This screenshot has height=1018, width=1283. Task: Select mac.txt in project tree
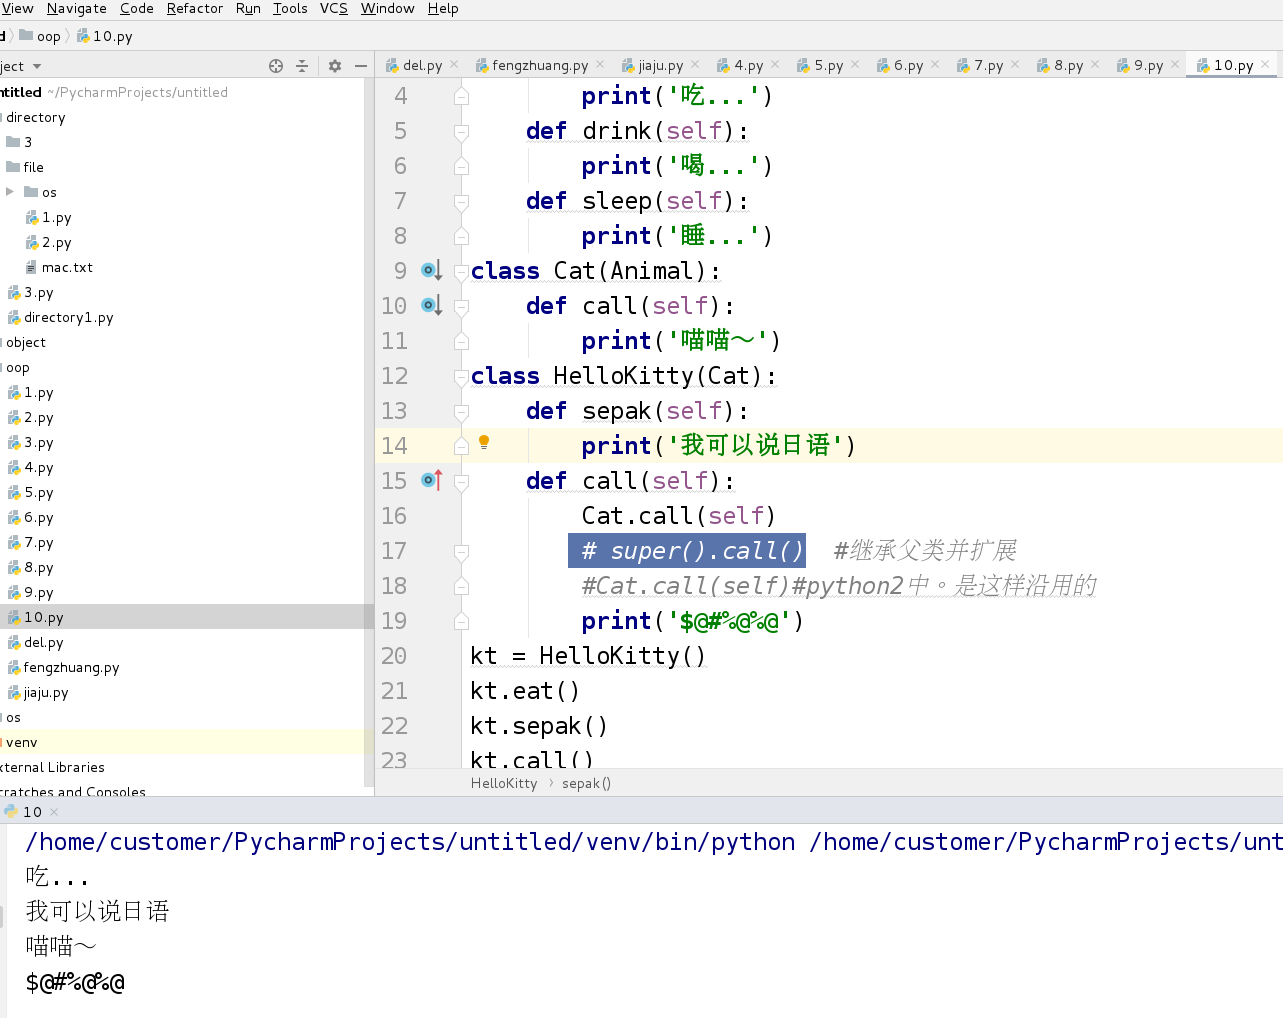(67, 267)
